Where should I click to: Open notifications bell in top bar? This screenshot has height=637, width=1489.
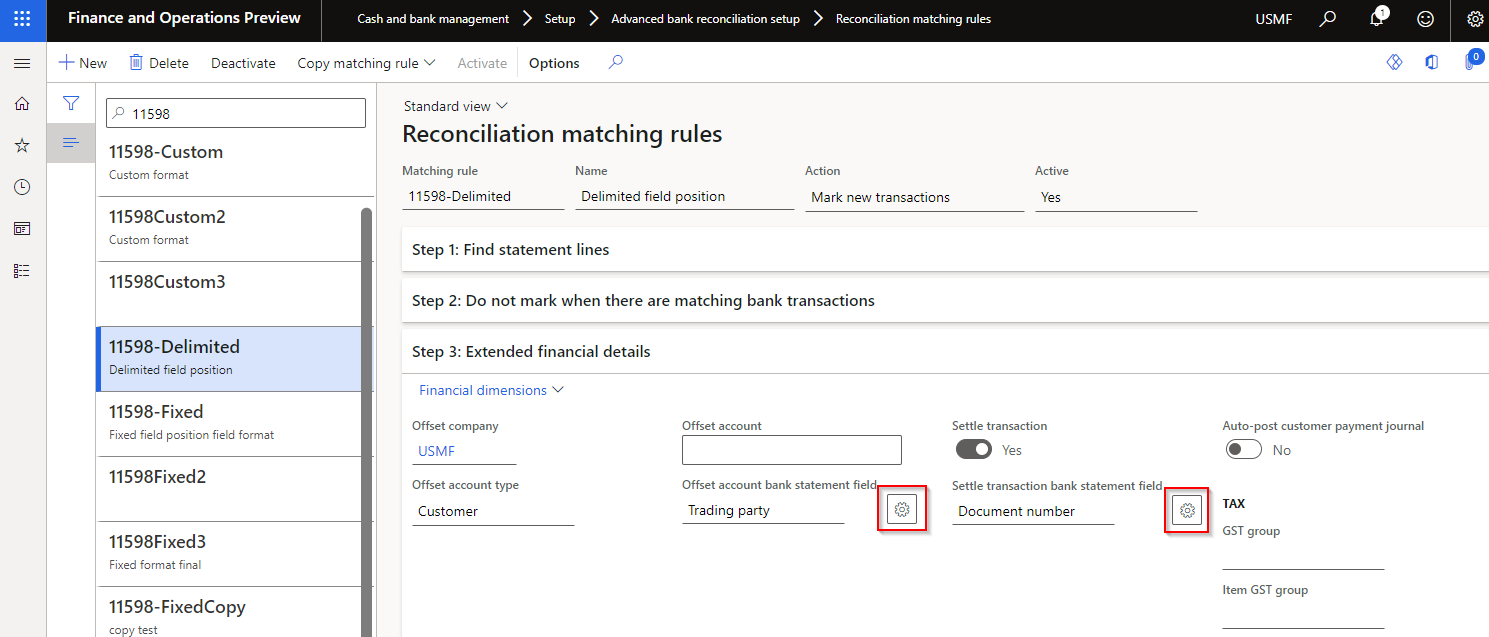click(1376, 19)
